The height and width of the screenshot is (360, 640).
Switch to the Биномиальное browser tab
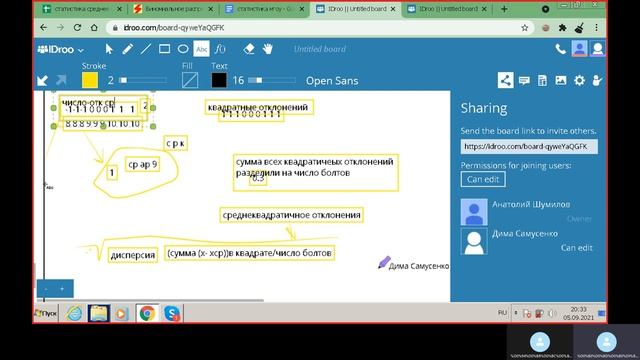coord(174,9)
